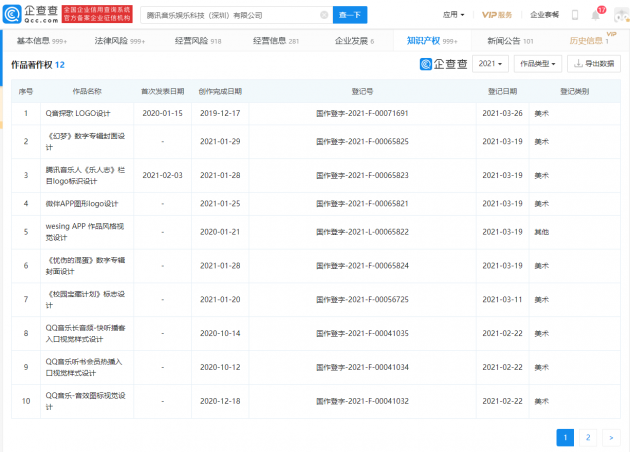Click the 登记号 column header
Viewport: 630px width, 452px height.
click(x=362, y=92)
